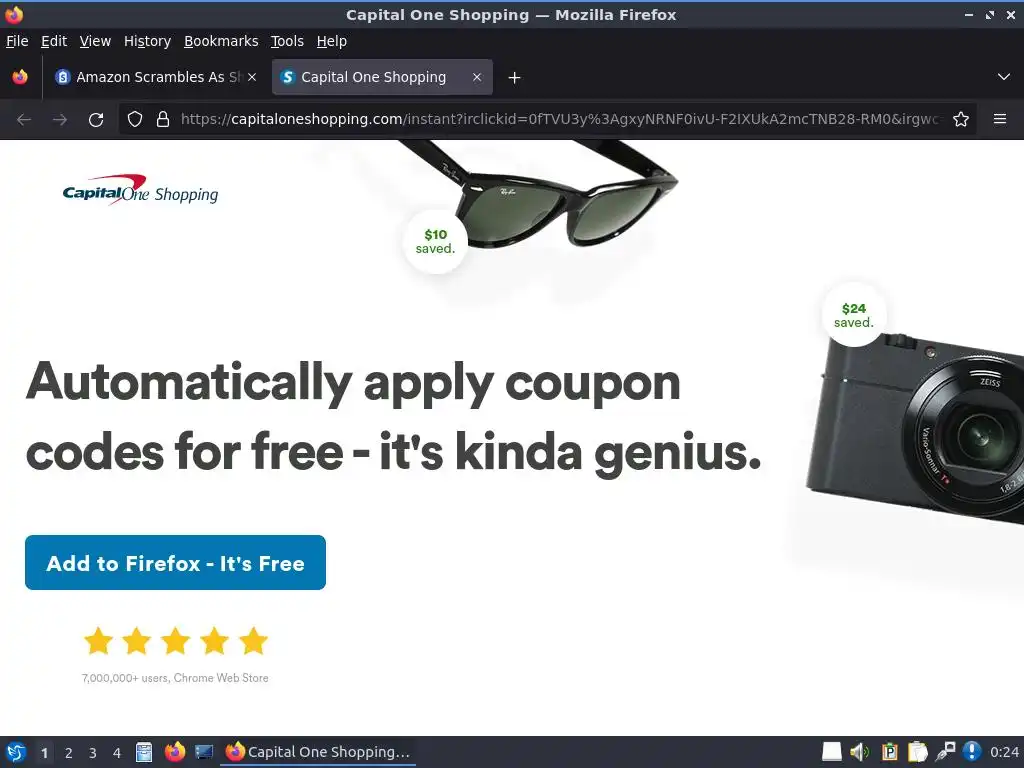The width and height of the screenshot is (1024, 768).
Task: Expand the list all tabs chevron
Action: 1004,77
